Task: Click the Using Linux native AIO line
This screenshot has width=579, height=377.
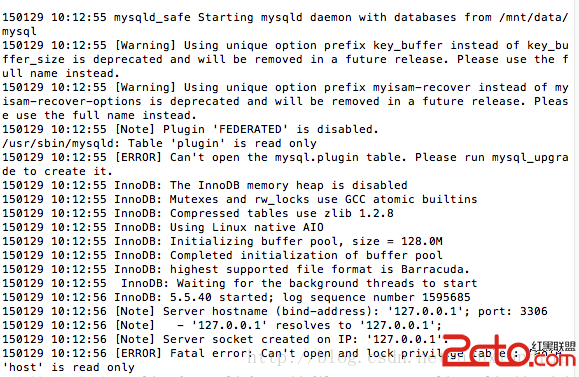Action: [x=163, y=227]
